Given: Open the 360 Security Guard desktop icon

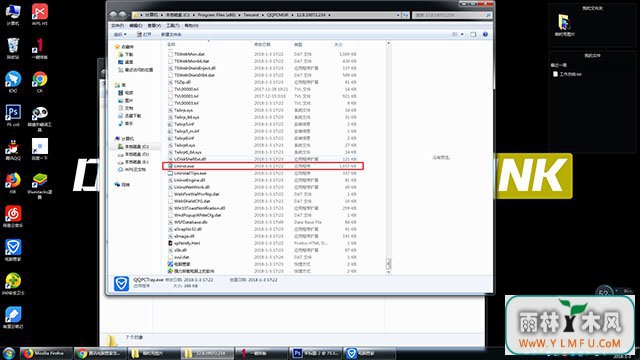Looking at the screenshot, I should tap(13, 283).
